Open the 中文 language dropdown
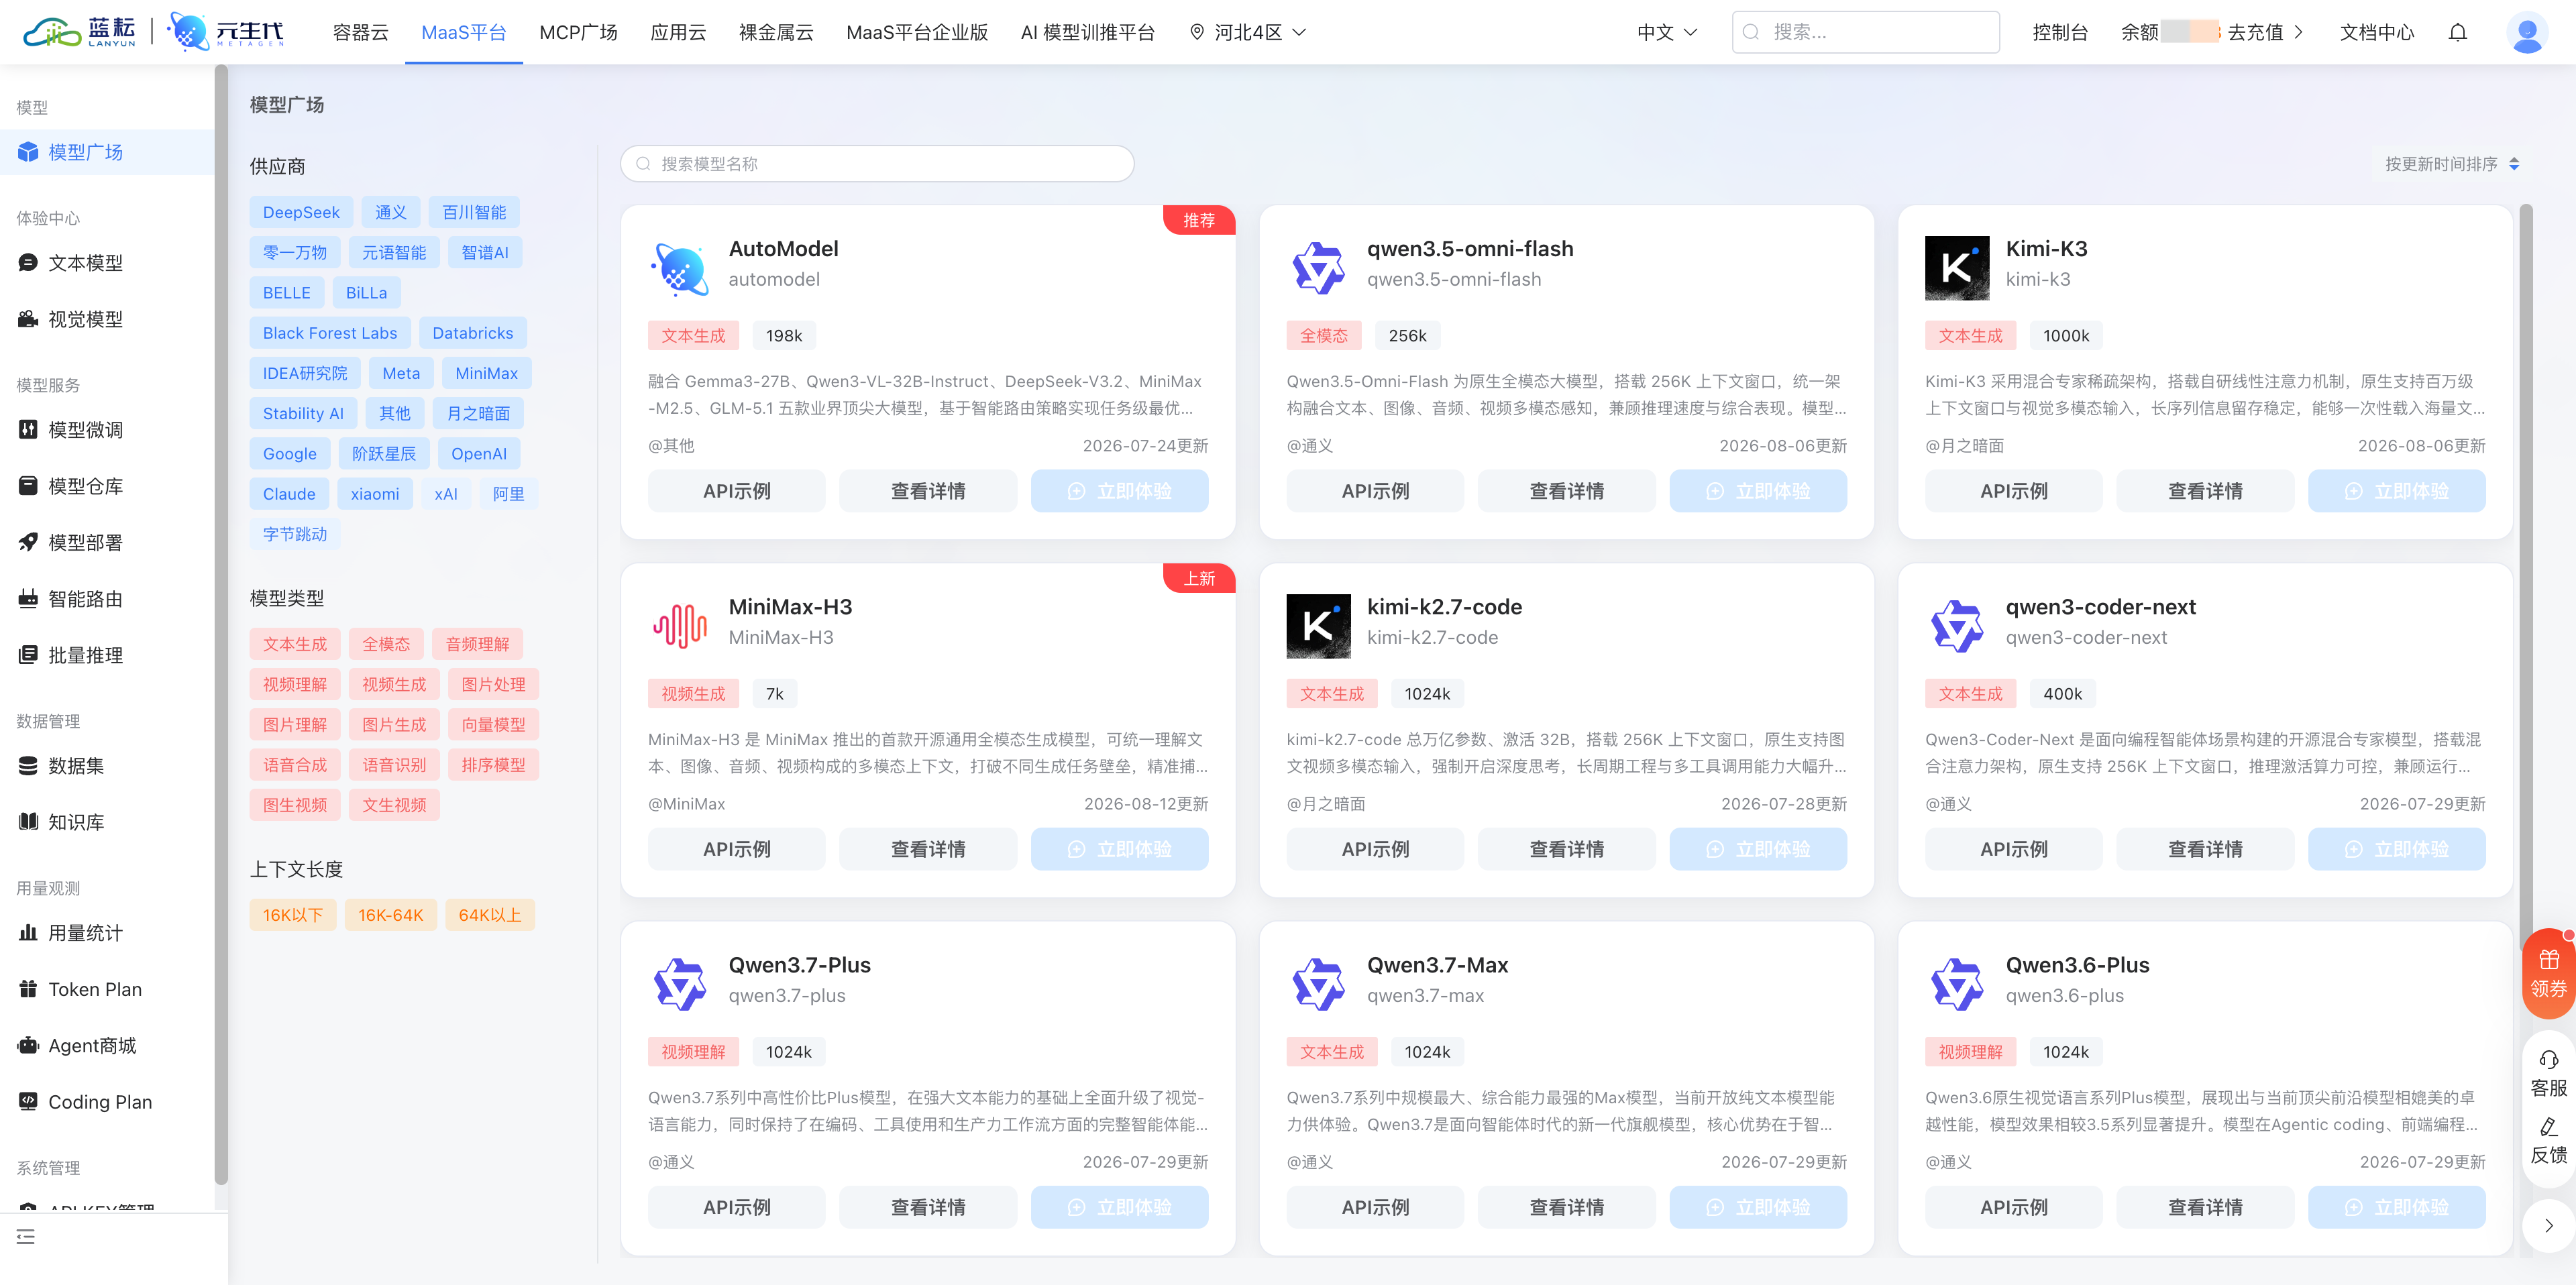The image size is (2576, 1285). (x=1667, y=32)
